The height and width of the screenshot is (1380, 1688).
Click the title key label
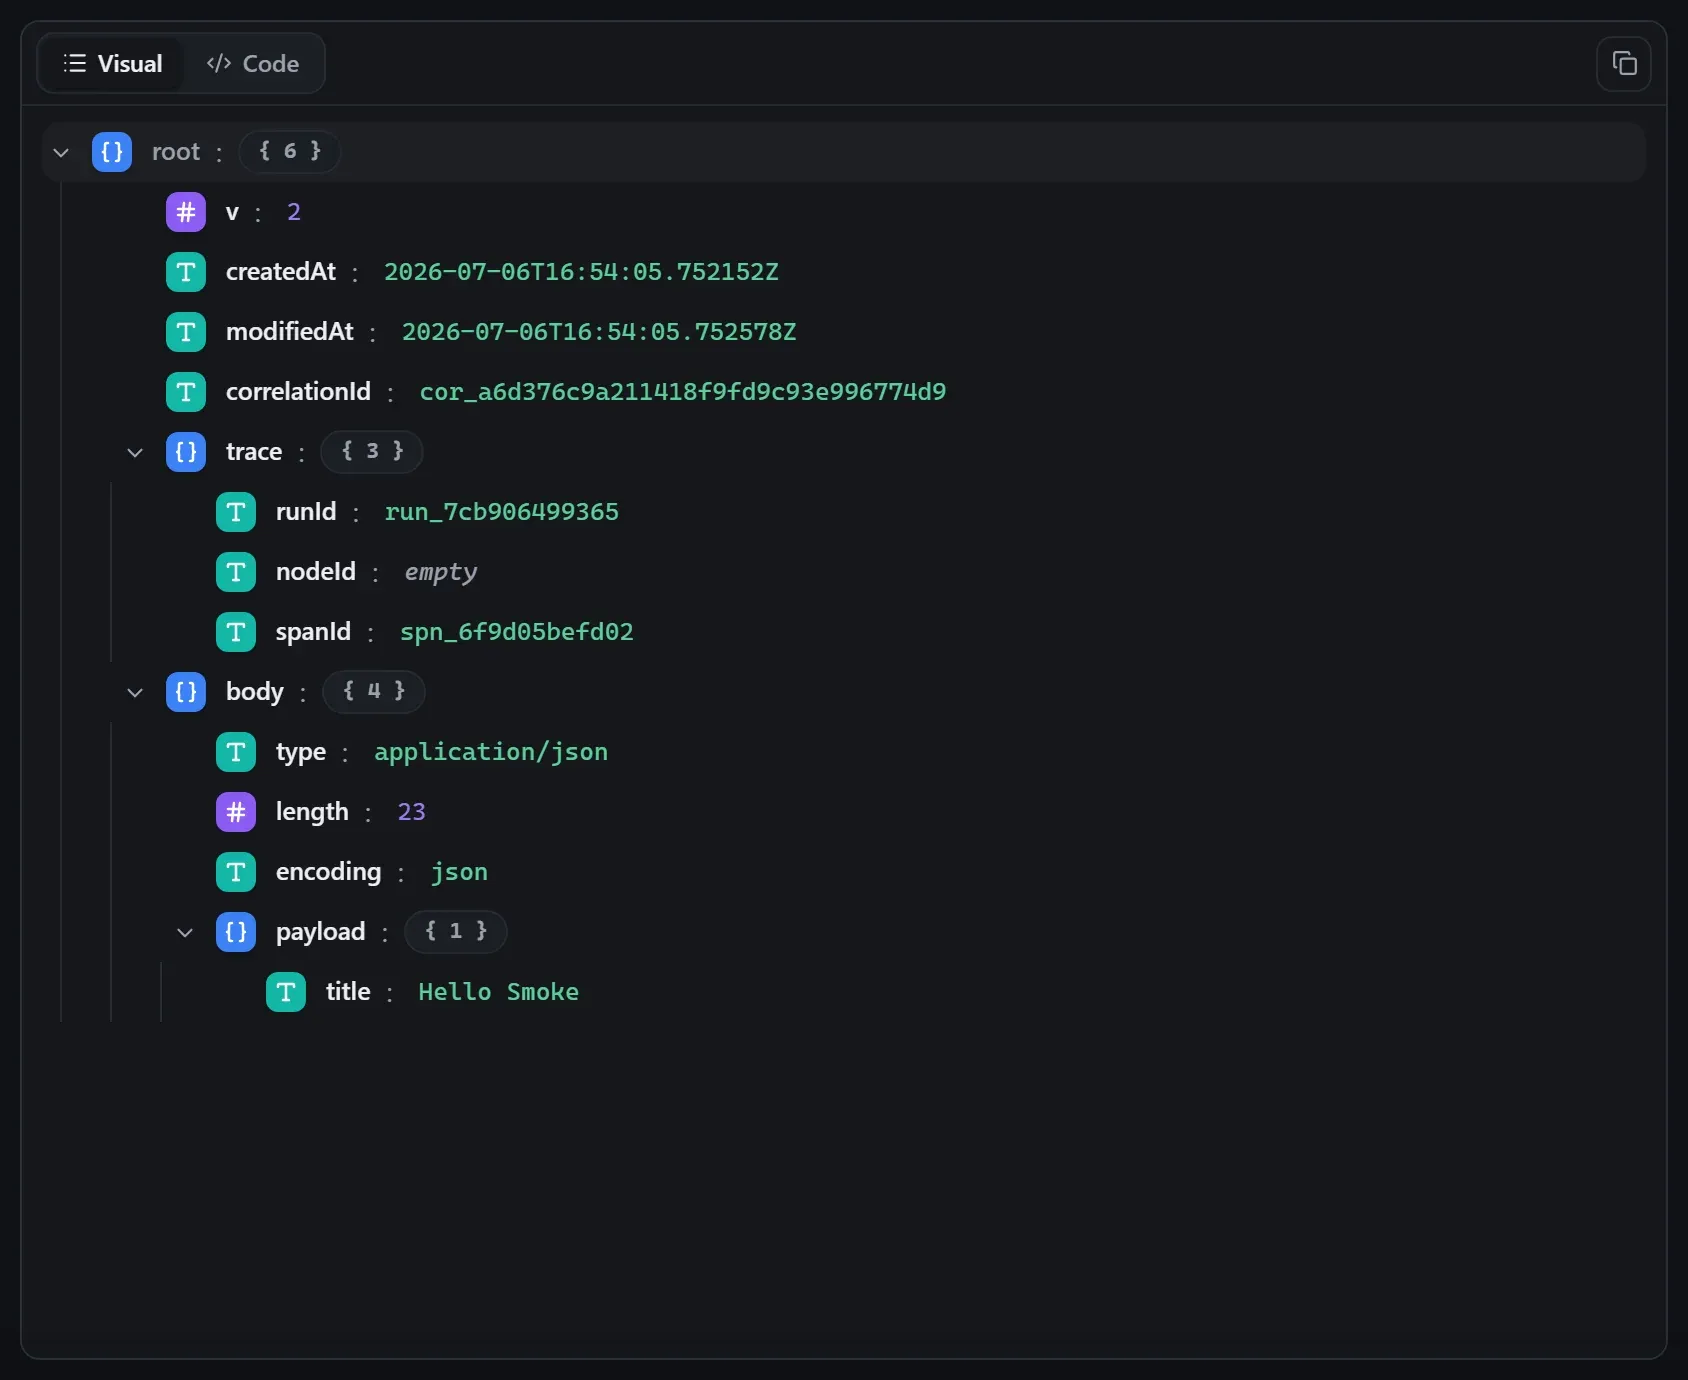348,992
